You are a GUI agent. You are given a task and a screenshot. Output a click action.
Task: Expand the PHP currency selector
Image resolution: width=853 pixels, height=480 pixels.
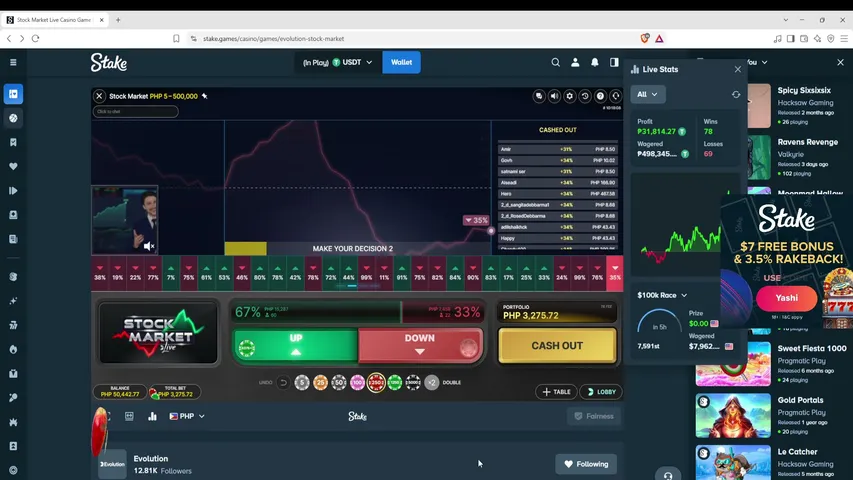click(187, 416)
